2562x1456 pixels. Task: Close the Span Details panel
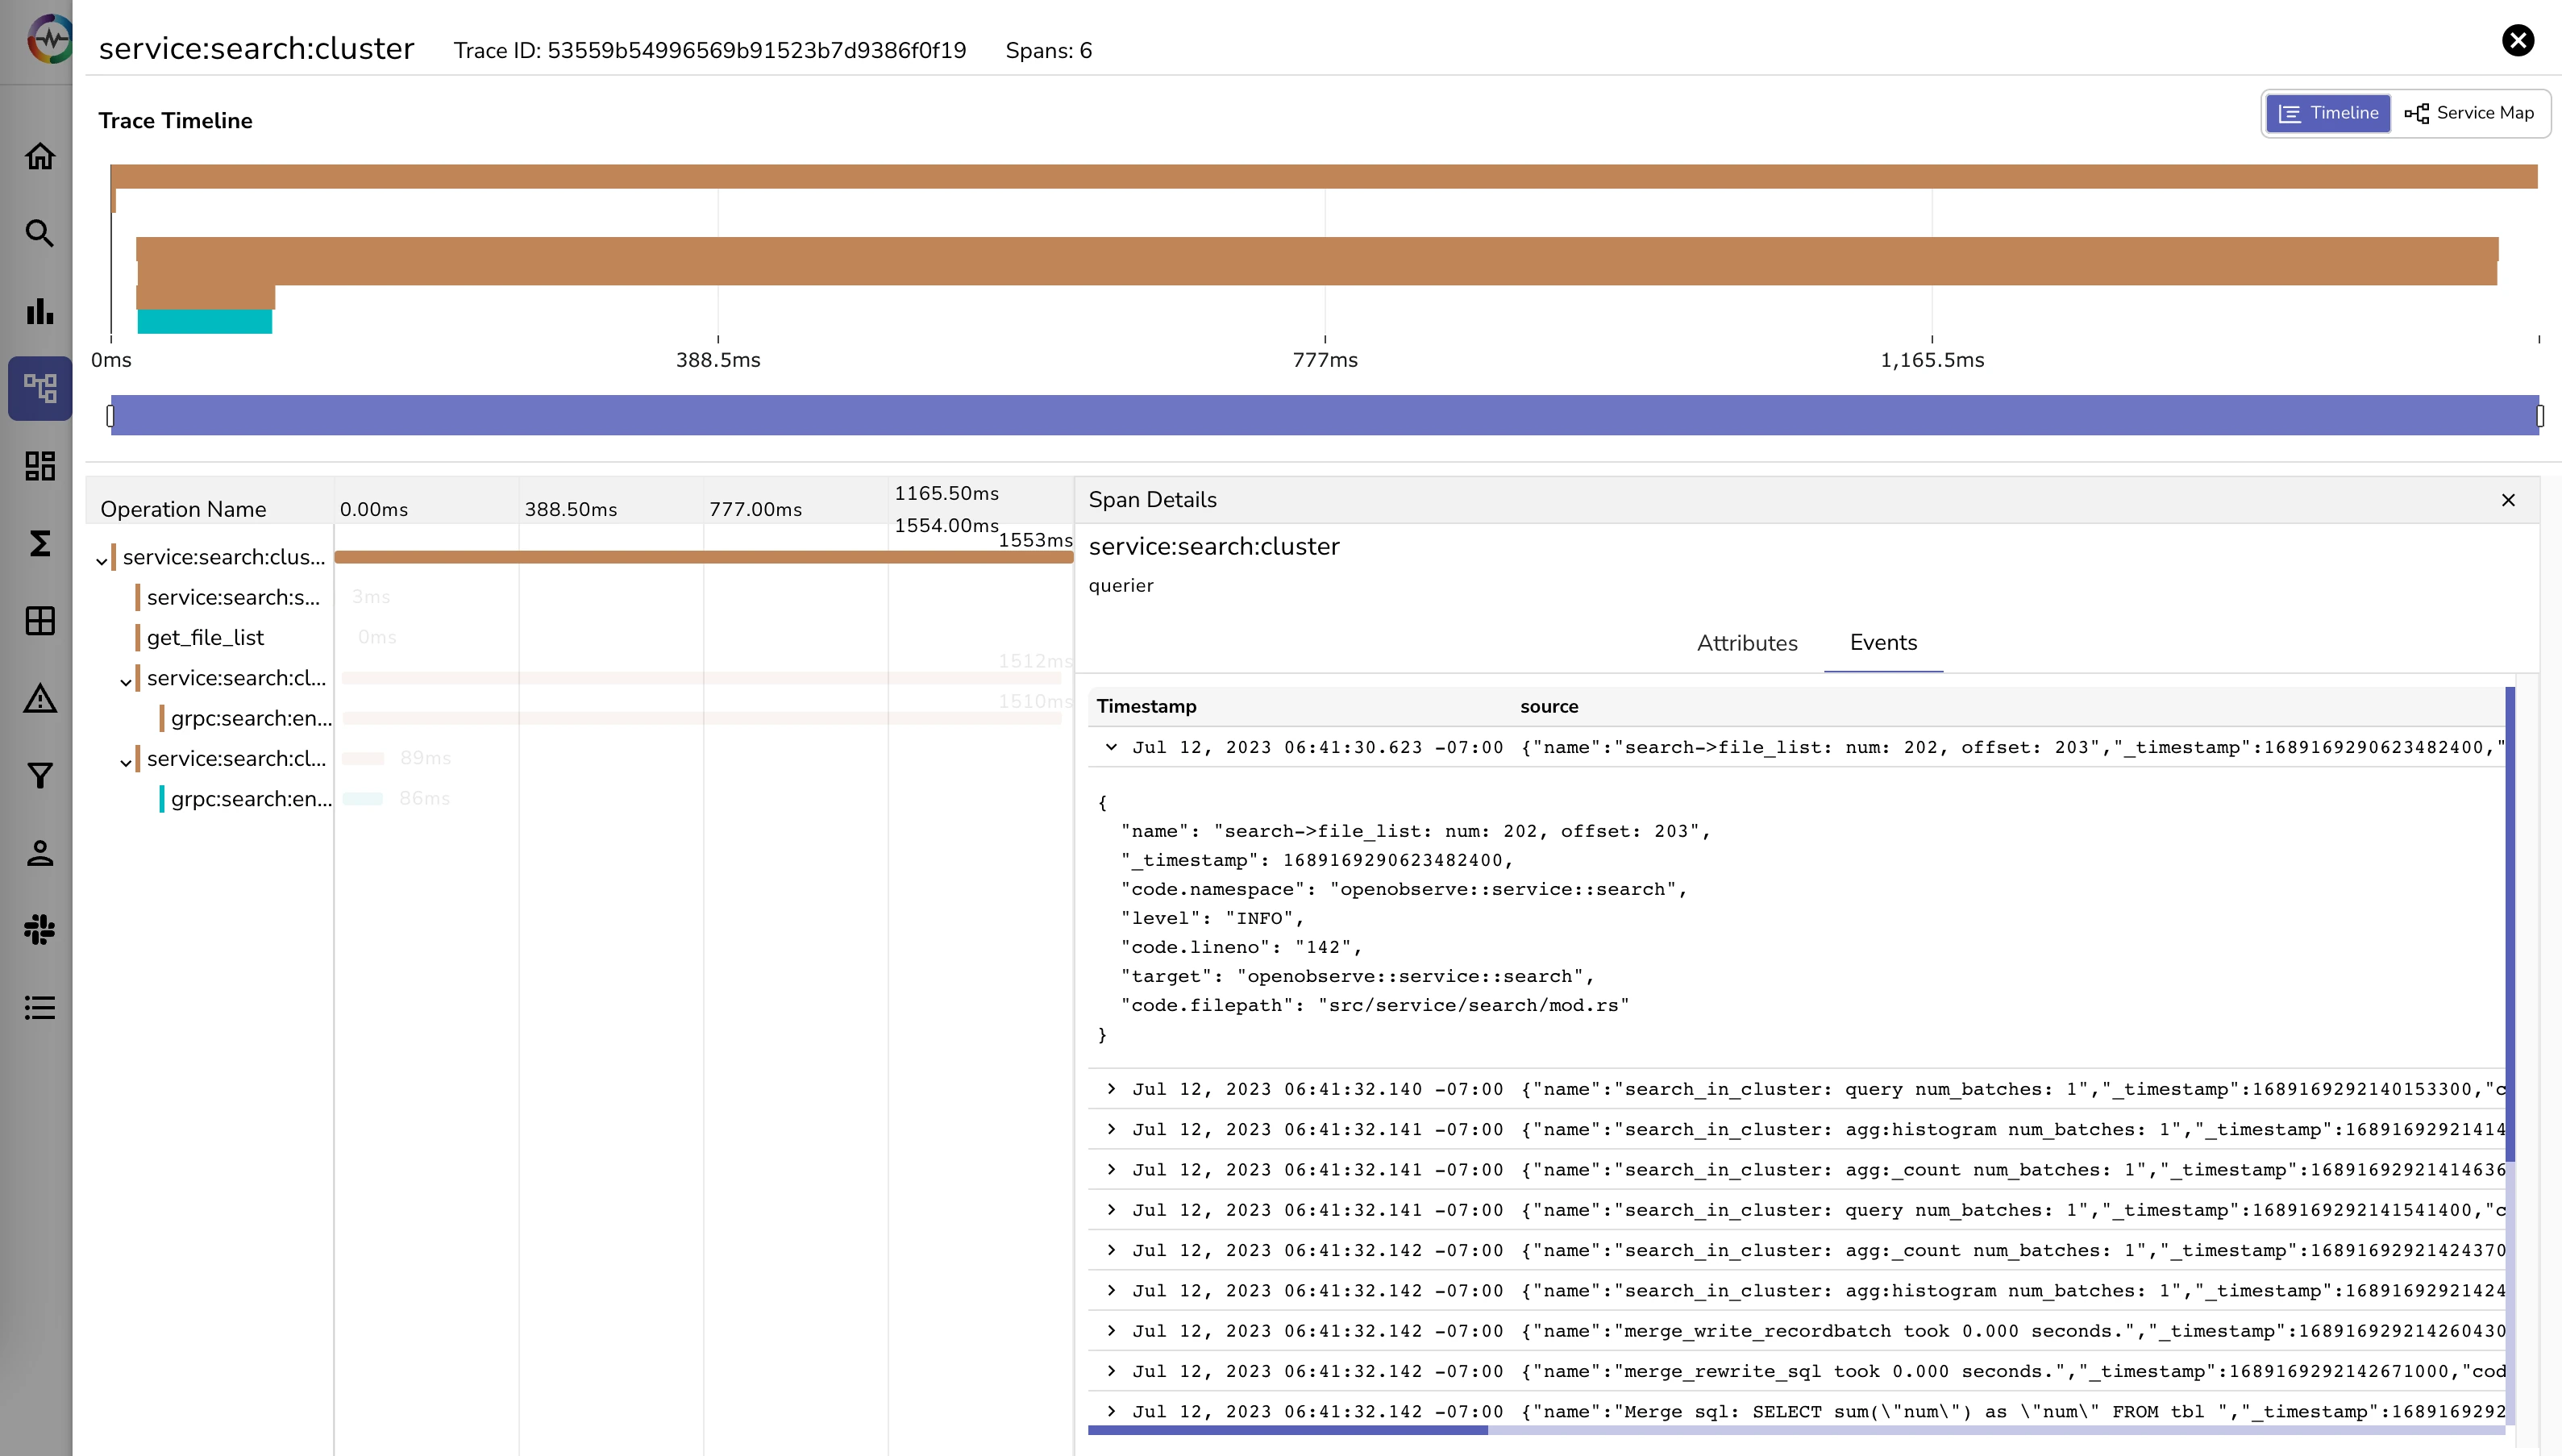tap(2508, 500)
